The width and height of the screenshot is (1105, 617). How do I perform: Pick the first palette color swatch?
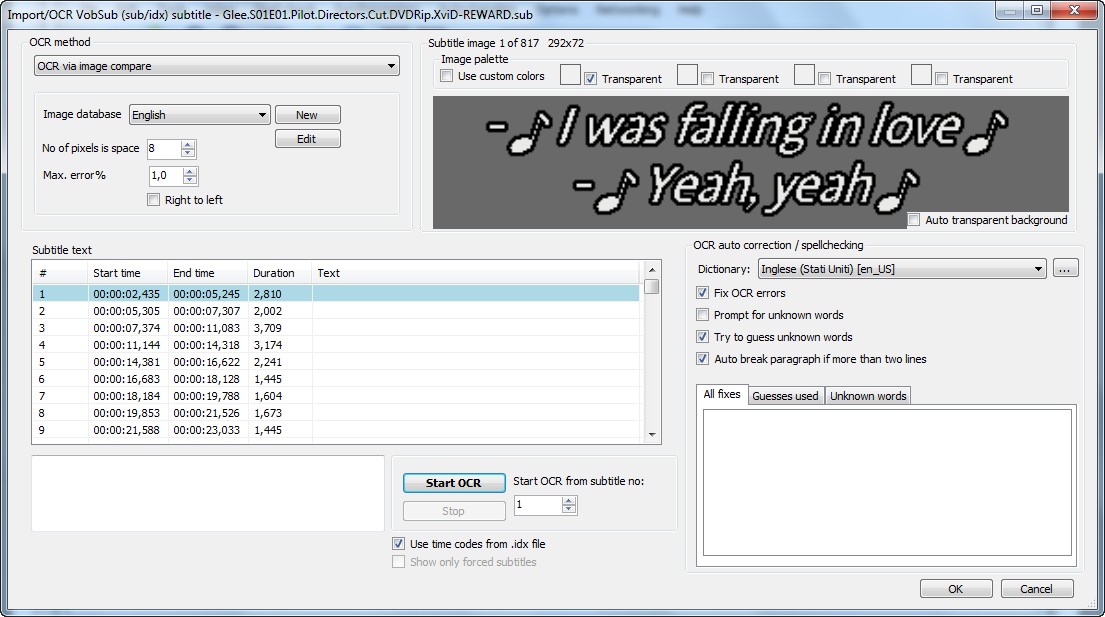570,75
